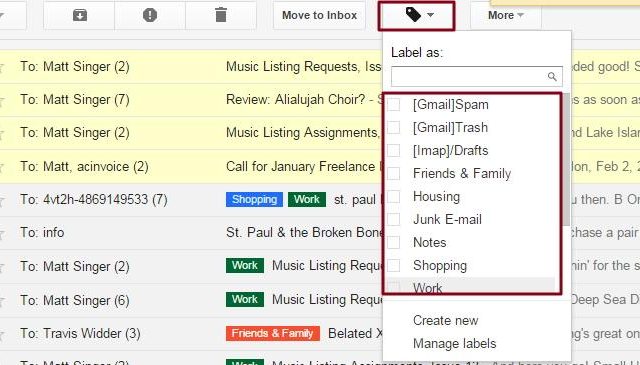
Task: Click the Housing label text
Action: coord(436,196)
